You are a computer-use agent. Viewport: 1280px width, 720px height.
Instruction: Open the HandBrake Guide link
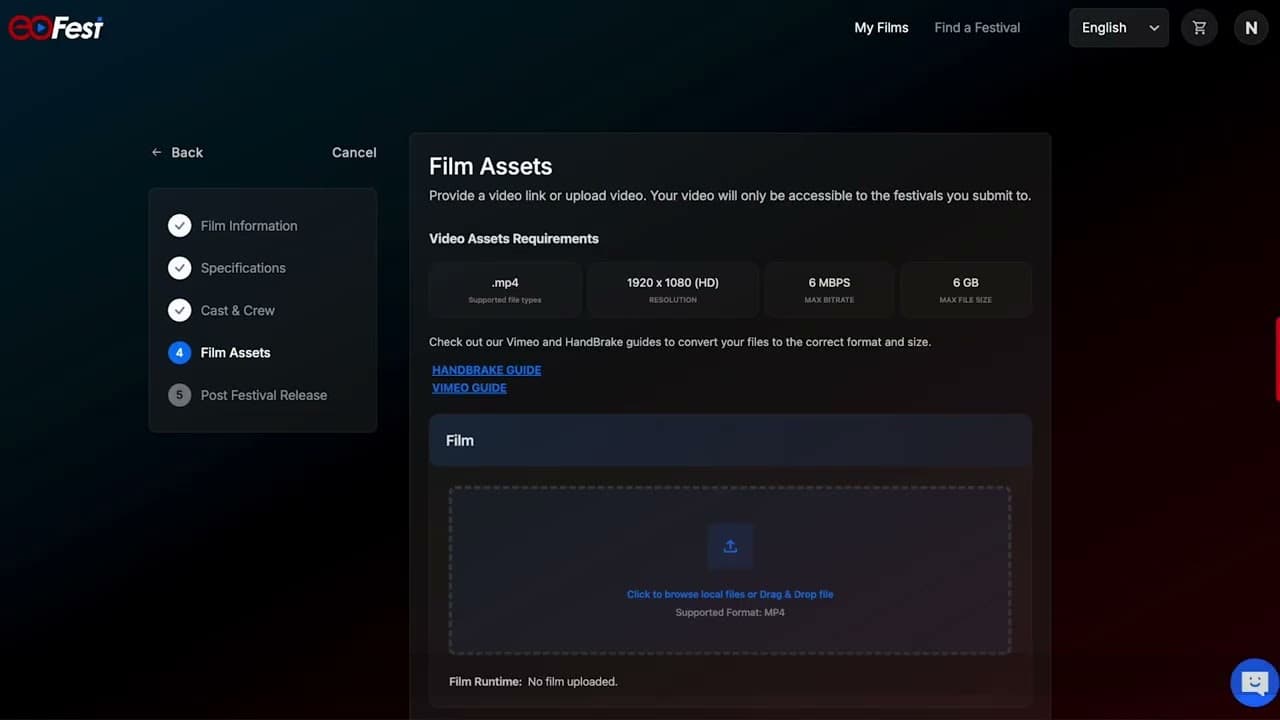[x=486, y=370]
